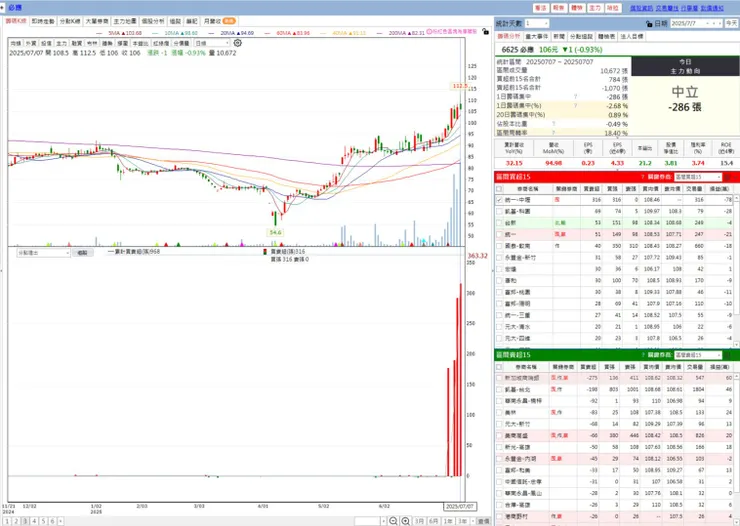Image resolution: width=740 pixels, height=526 pixels.
Task: Toggle select-all checkbox in buyers table header
Action: click(x=499, y=189)
